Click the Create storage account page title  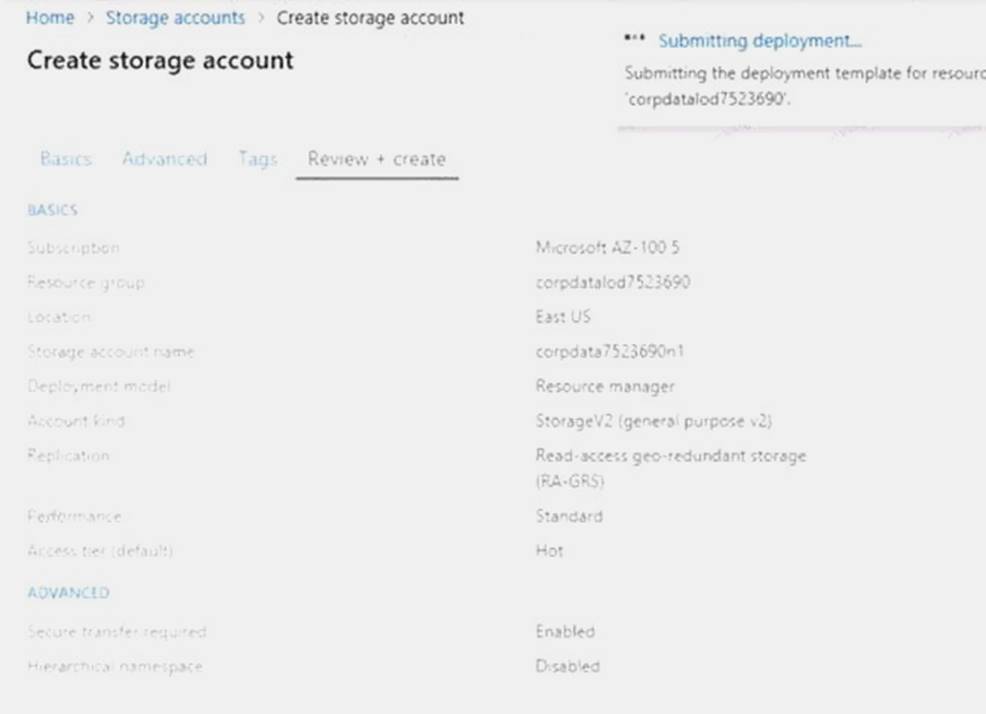pos(160,60)
